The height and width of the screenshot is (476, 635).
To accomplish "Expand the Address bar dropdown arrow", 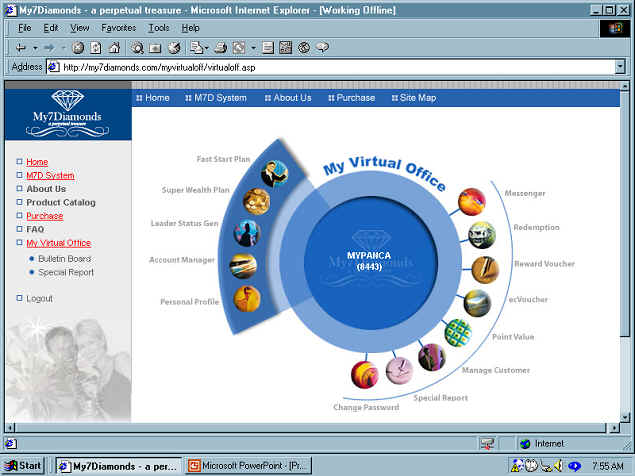I will 620,67.
